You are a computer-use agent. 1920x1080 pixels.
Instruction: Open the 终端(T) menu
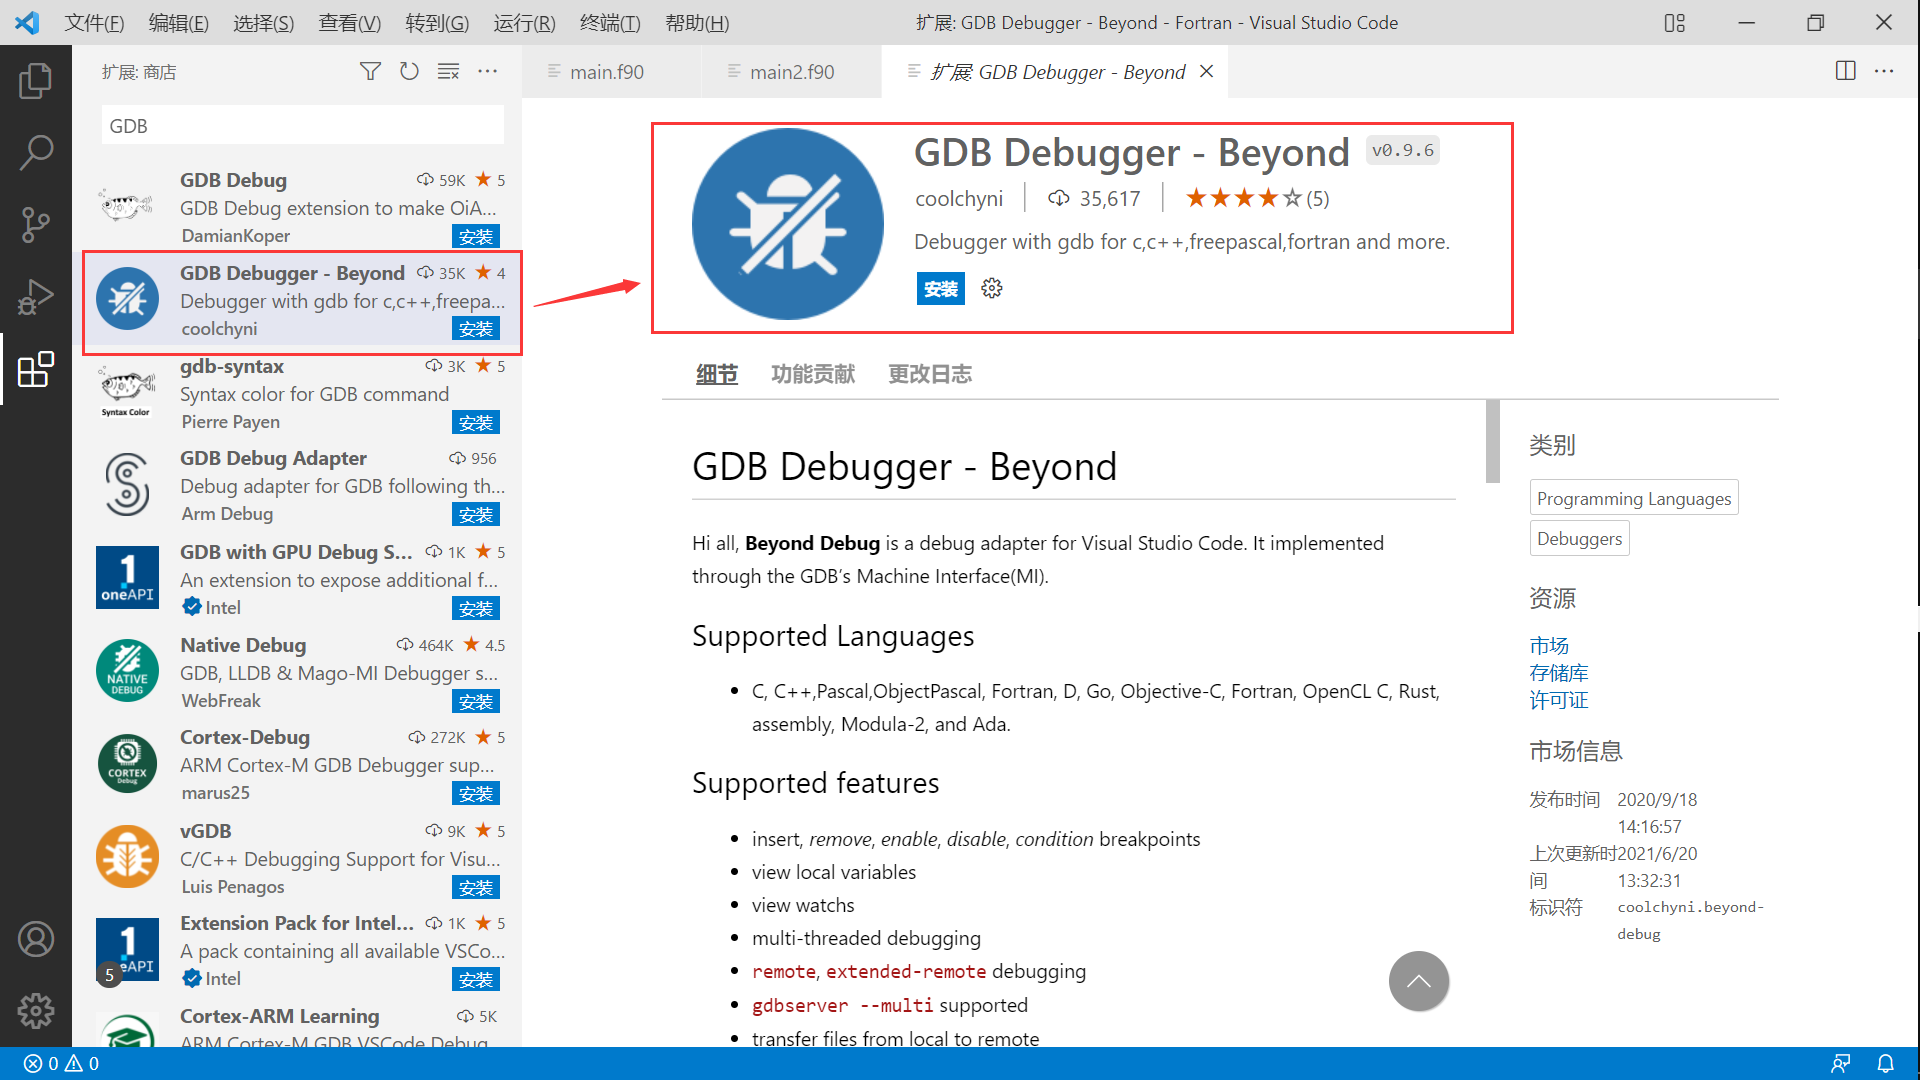point(610,22)
